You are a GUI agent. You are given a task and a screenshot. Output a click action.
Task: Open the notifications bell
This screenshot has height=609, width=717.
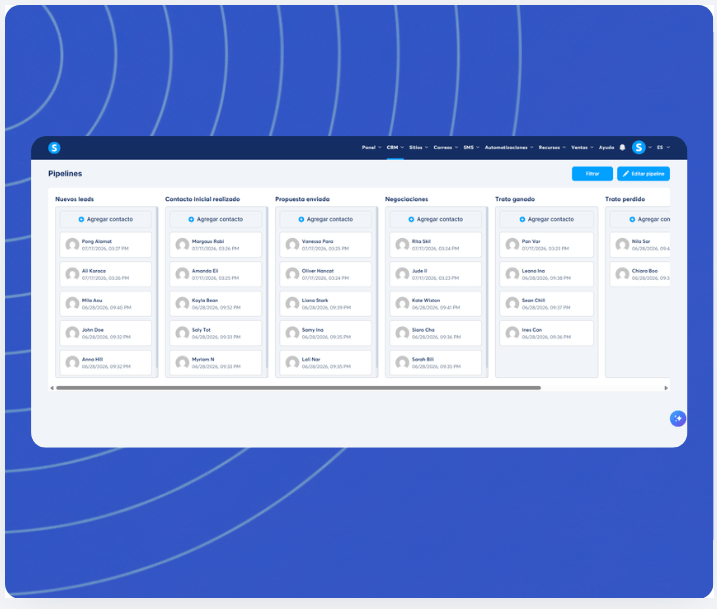click(x=622, y=147)
